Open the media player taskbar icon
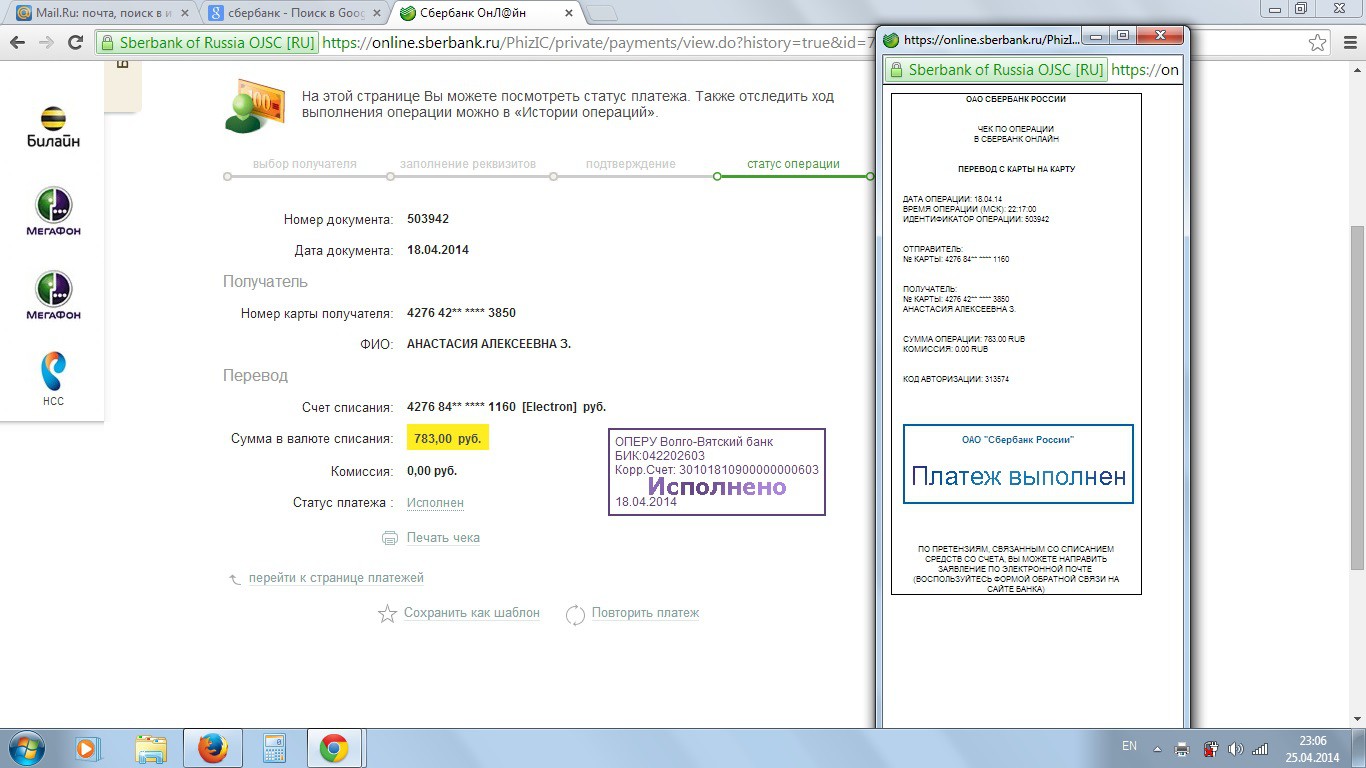This screenshot has height=768, width=1366. [x=88, y=748]
